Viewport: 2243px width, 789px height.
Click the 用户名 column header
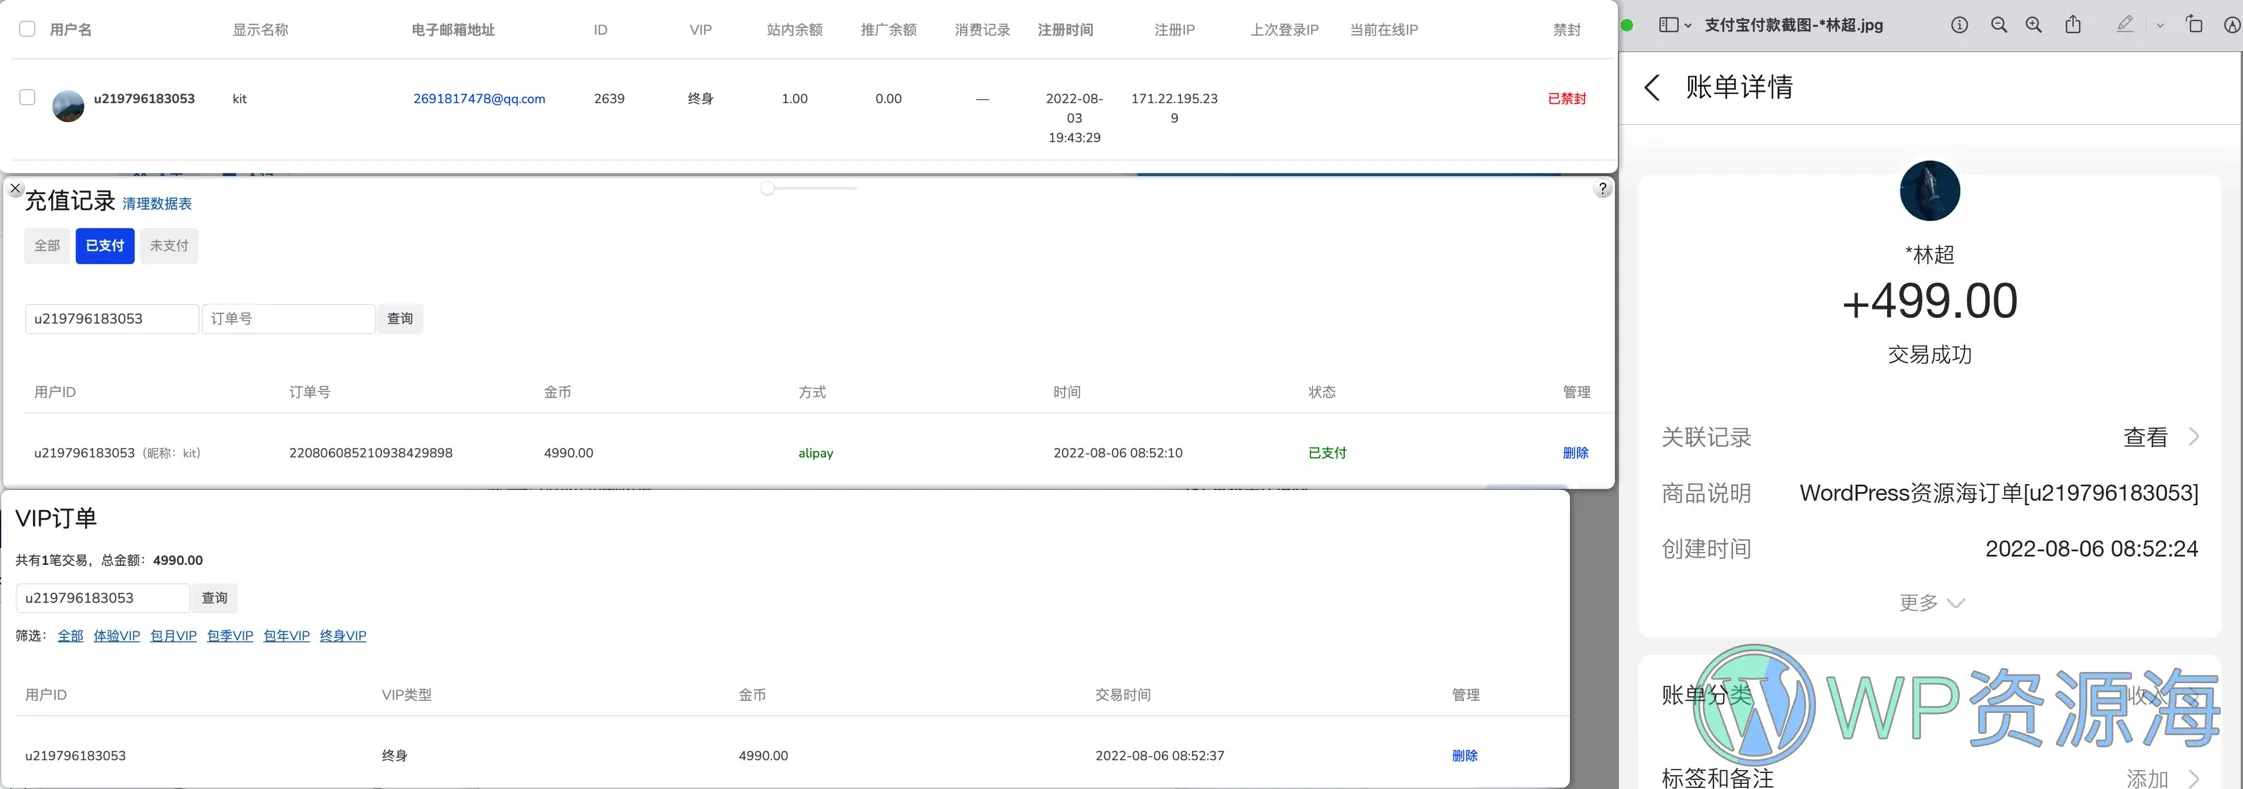[71, 30]
